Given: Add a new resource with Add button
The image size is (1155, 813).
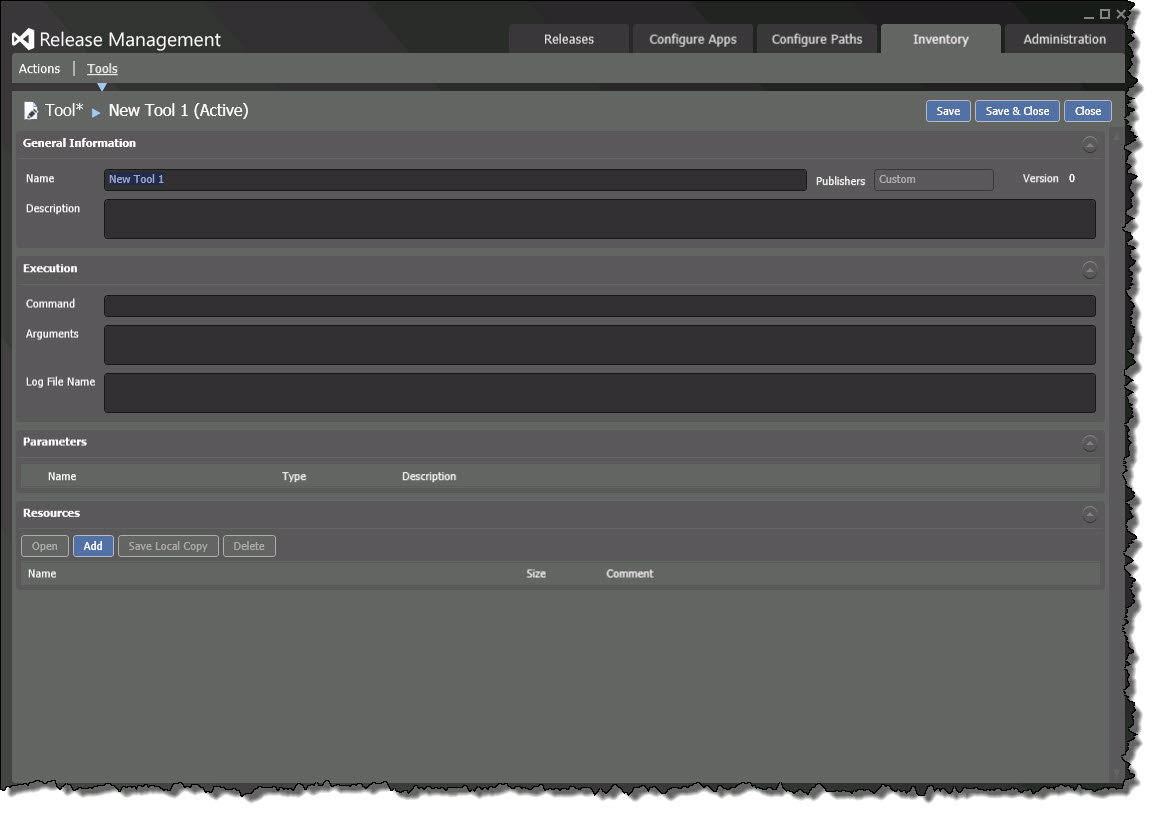Looking at the screenshot, I should 93,546.
